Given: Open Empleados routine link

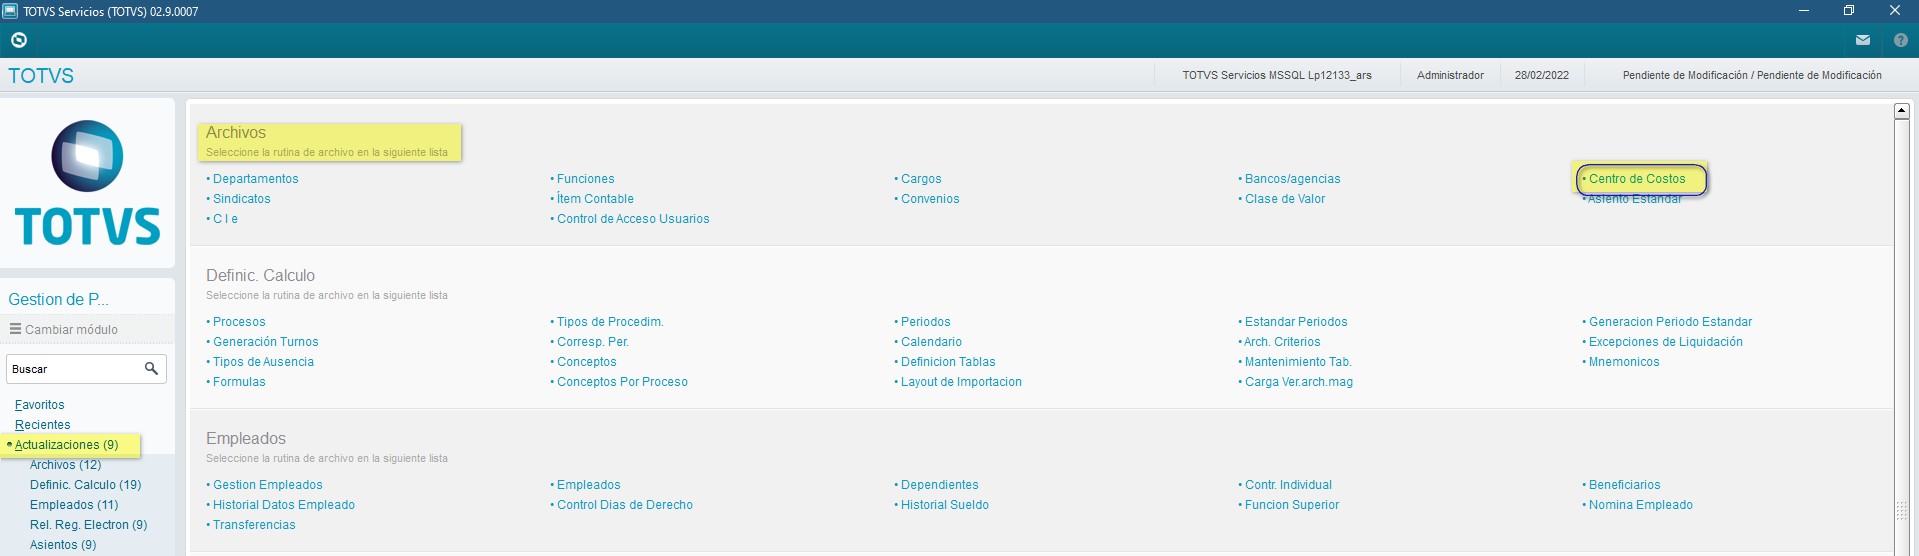Looking at the screenshot, I should coord(588,485).
